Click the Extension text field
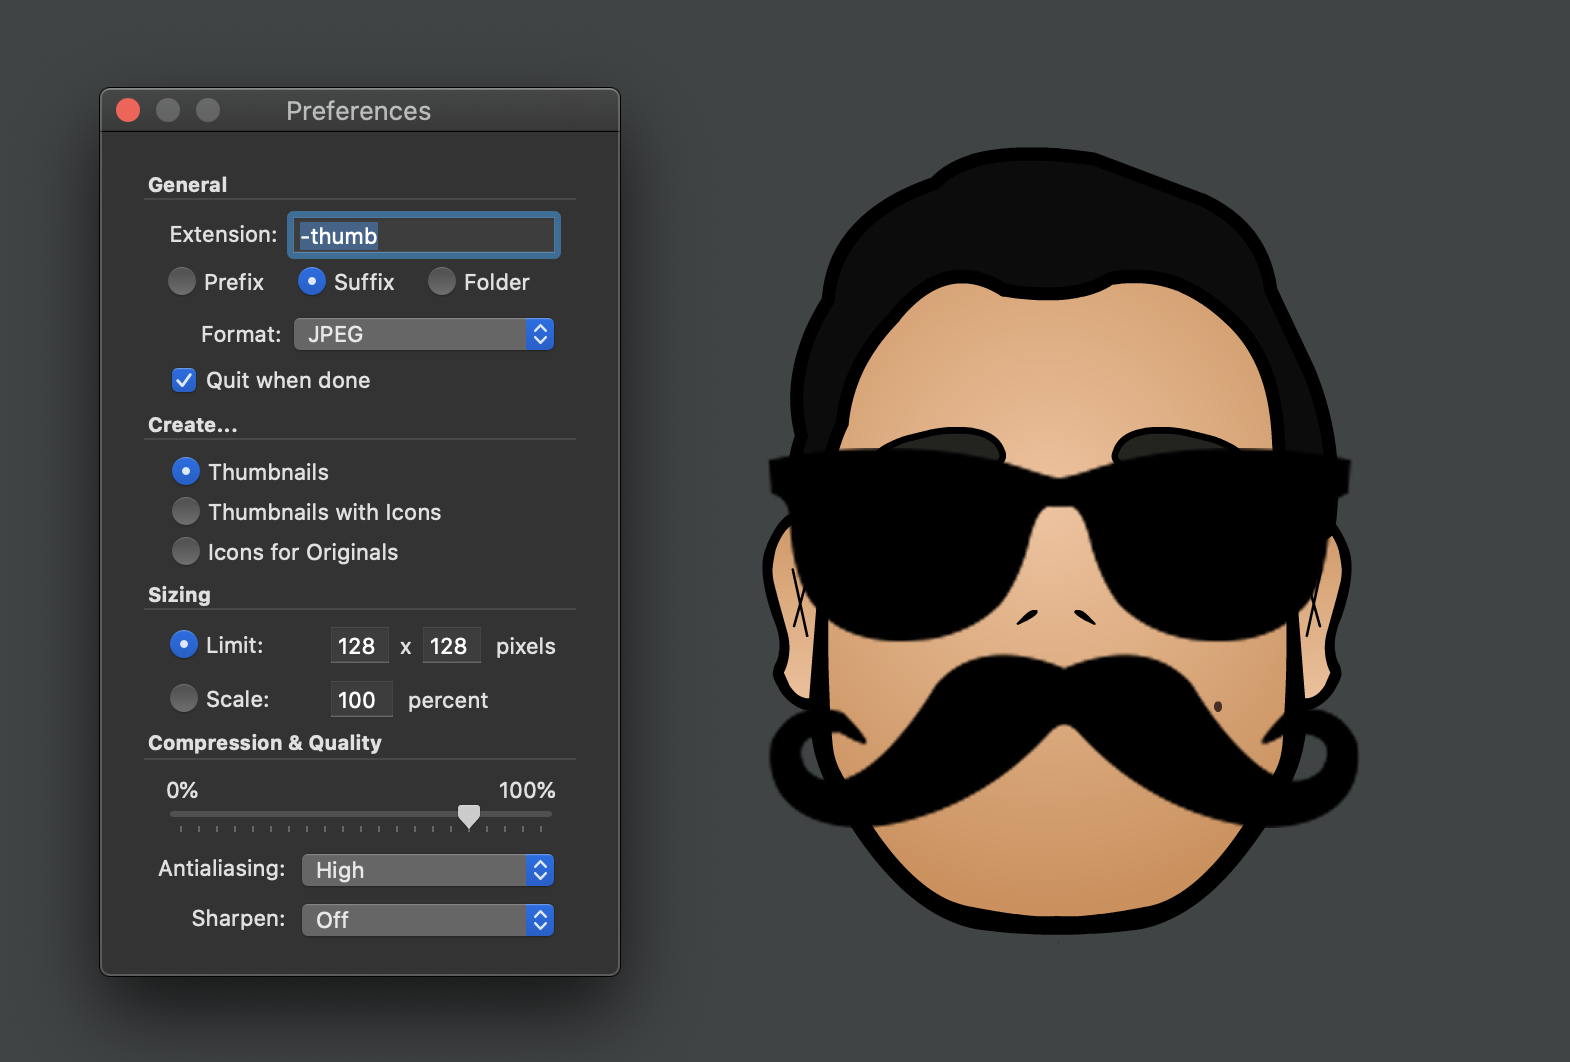 point(424,235)
